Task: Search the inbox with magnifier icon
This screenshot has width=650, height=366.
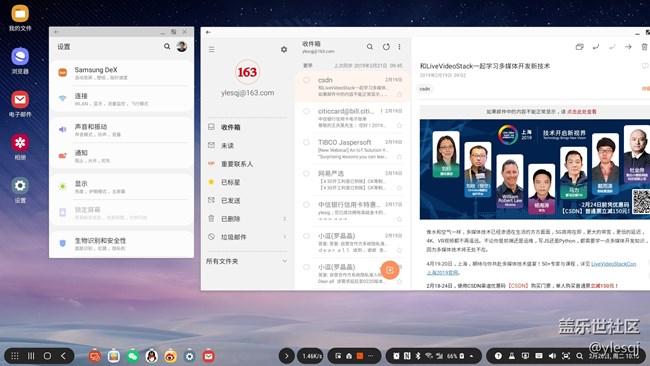Action: pyautogui.click(x=370, y=47)
